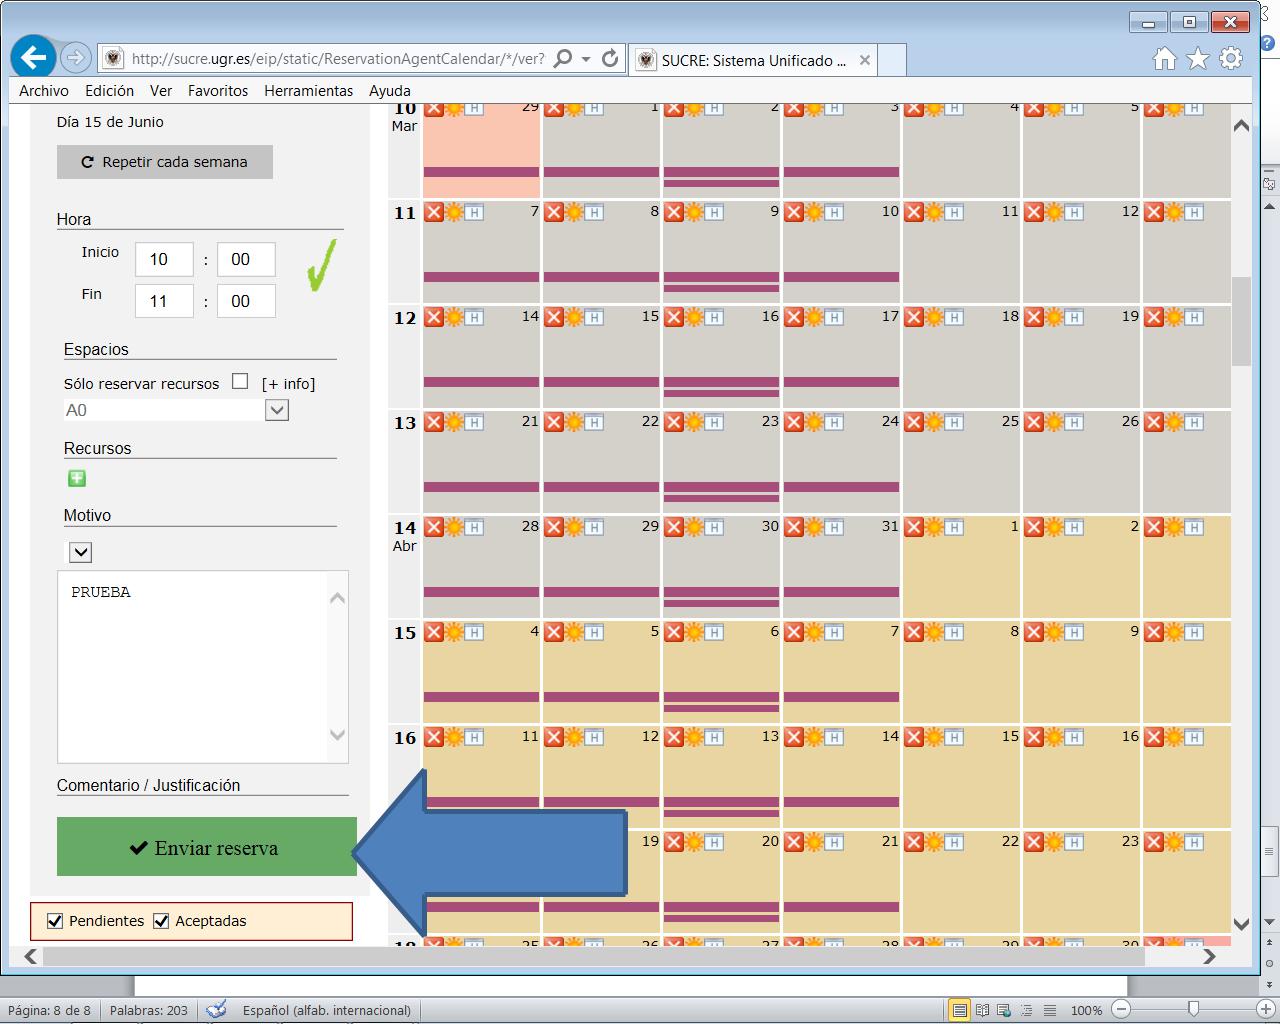Click the sun icon on day 8 April
Screen dimensions: 1280x1024
(934, 632)
